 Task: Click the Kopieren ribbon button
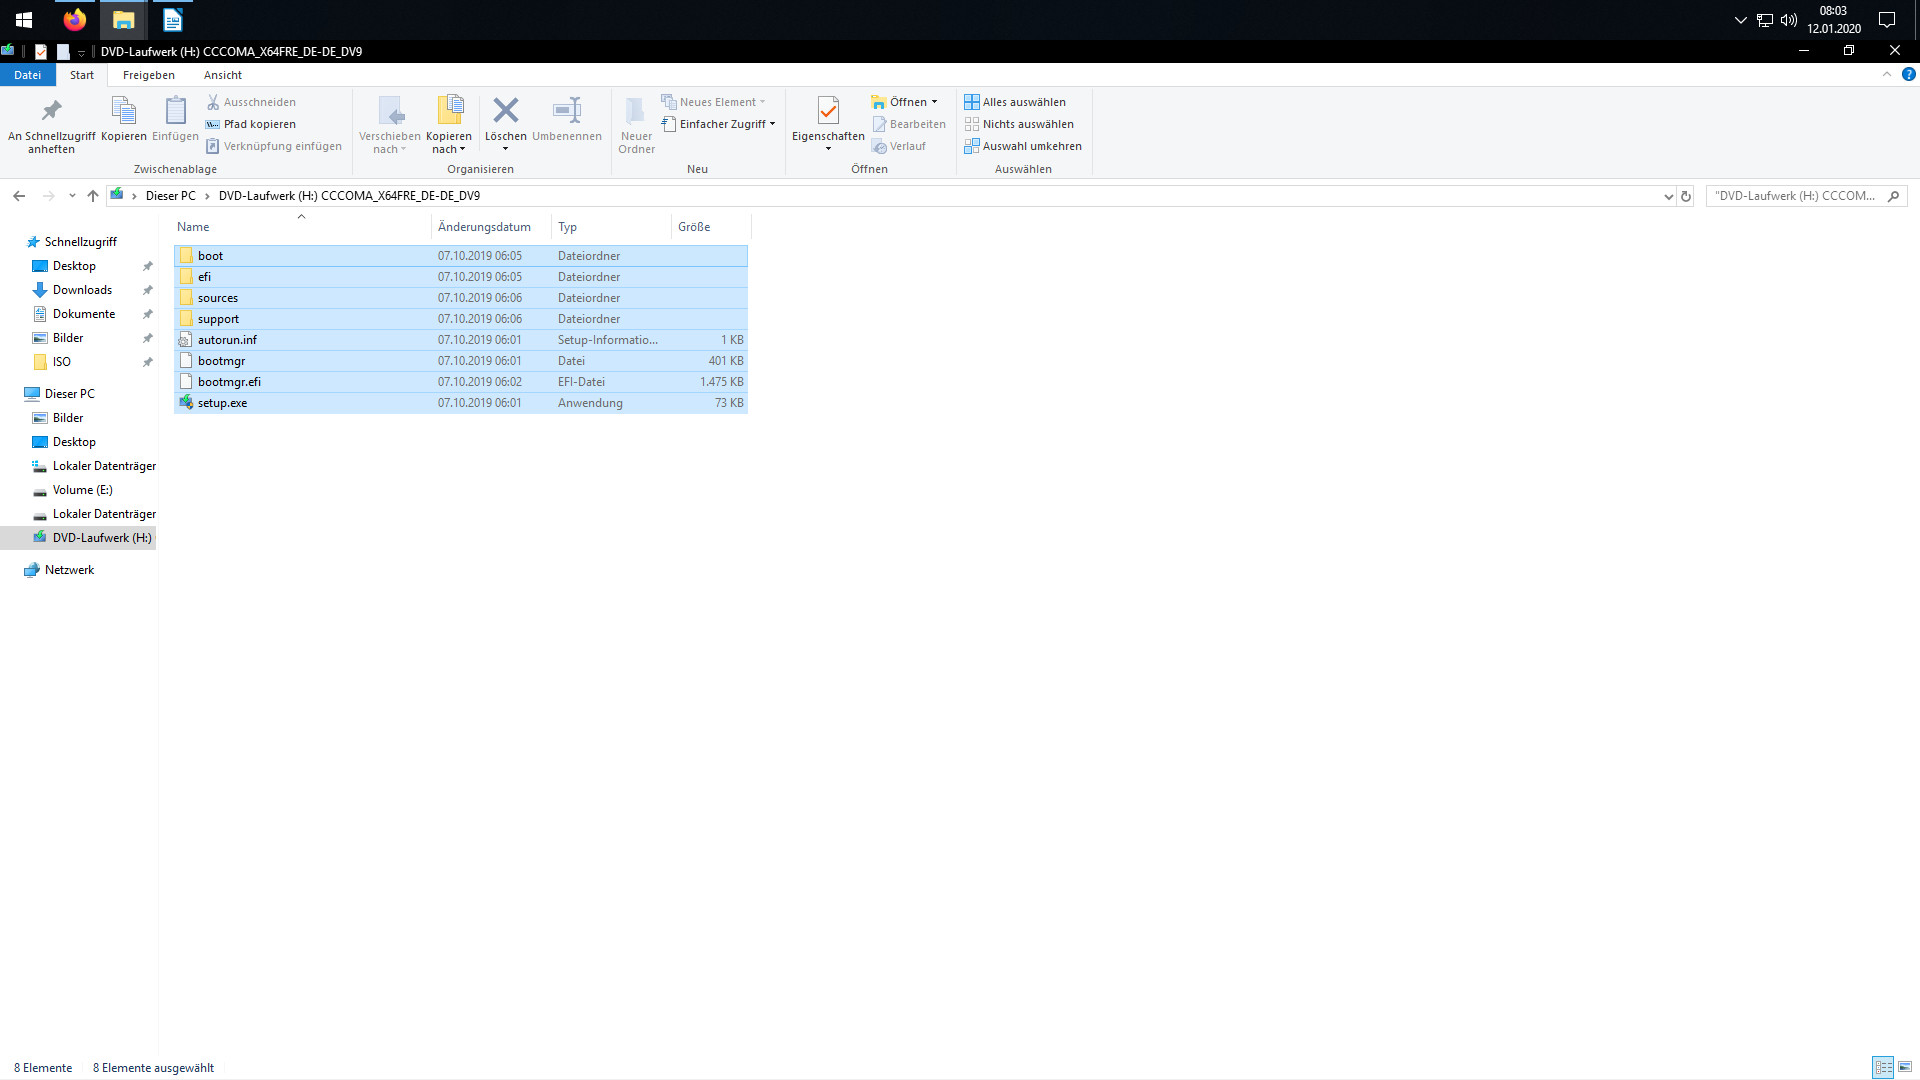click(124, 120)
